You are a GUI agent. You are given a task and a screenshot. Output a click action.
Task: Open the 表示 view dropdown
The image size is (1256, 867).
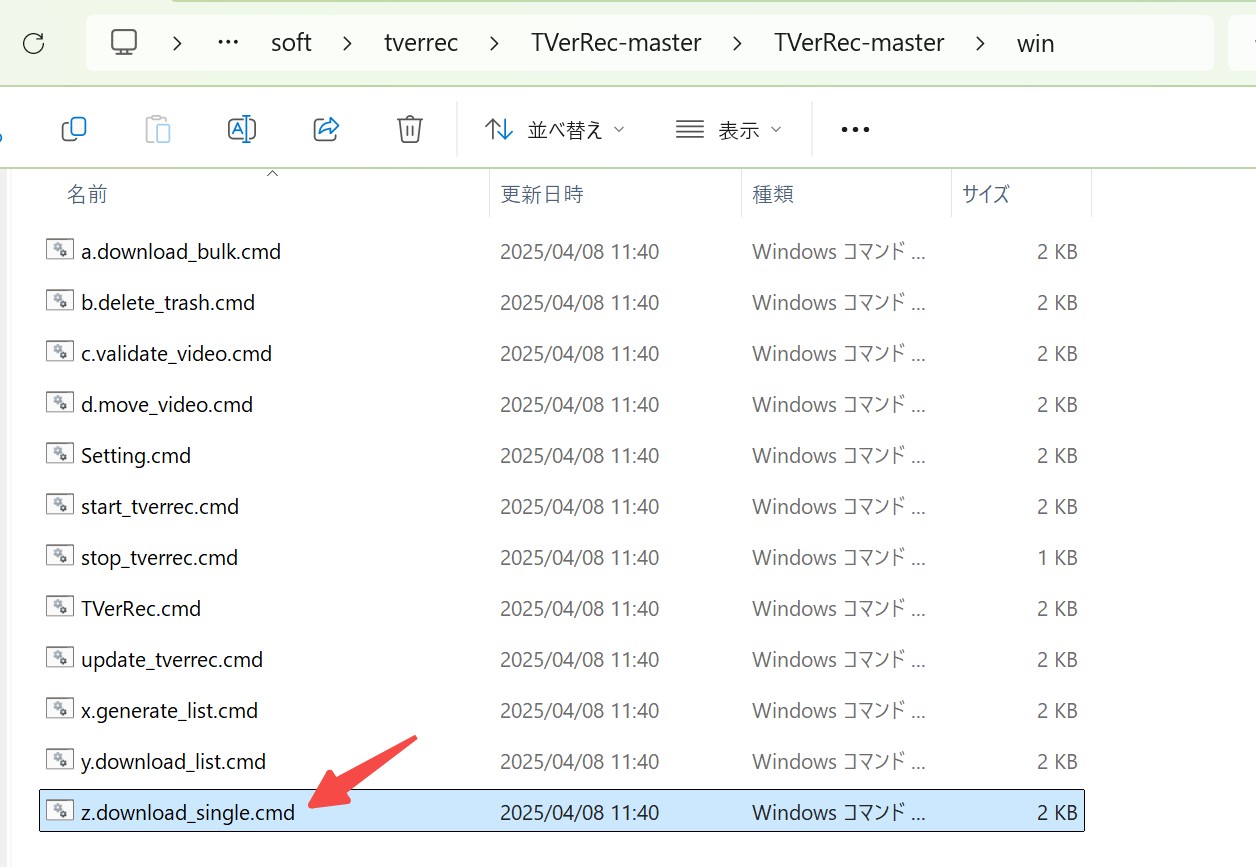729,129
